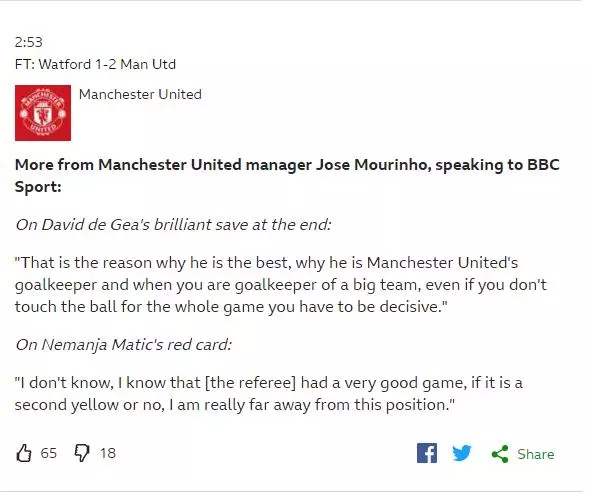The height and width of the screenshot is (492, 589).
Task: Click the quote starting 'I don't know'
Action: pyautogui.click(x=269, y=394)
